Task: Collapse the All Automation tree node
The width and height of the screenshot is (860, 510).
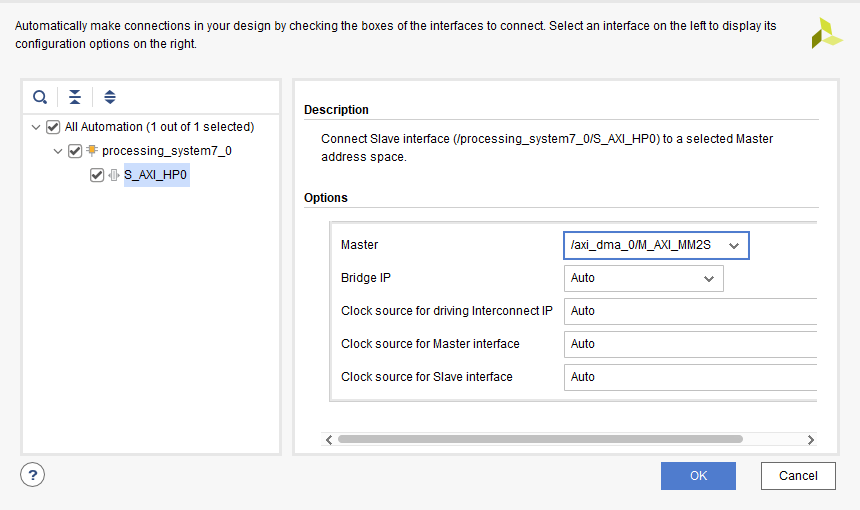Action: pyautogui.click(x=37, y=127)
